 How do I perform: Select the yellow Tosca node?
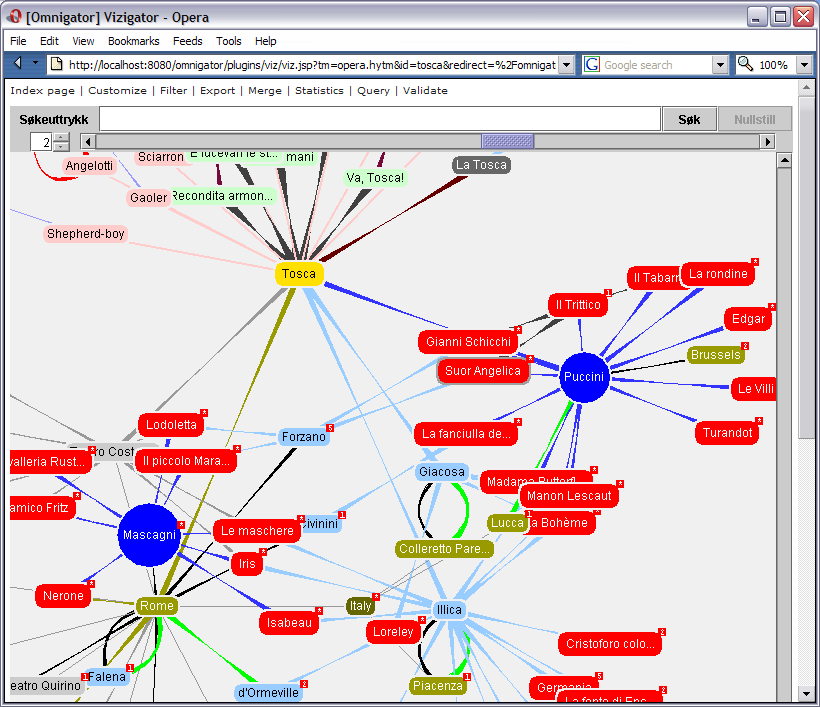point(299,274)
